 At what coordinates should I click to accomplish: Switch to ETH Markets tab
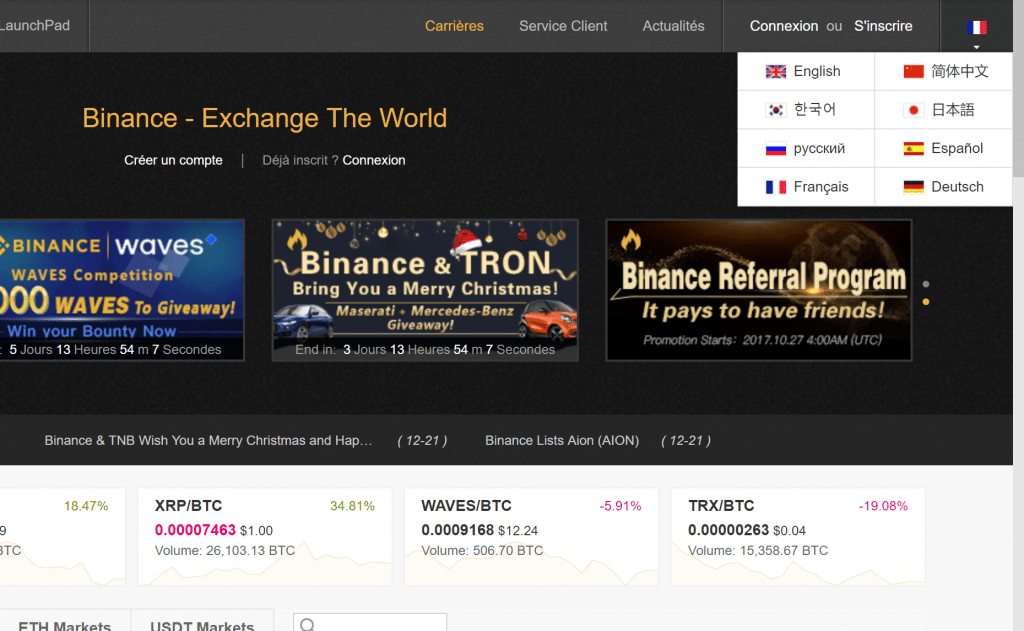point(65,623)
